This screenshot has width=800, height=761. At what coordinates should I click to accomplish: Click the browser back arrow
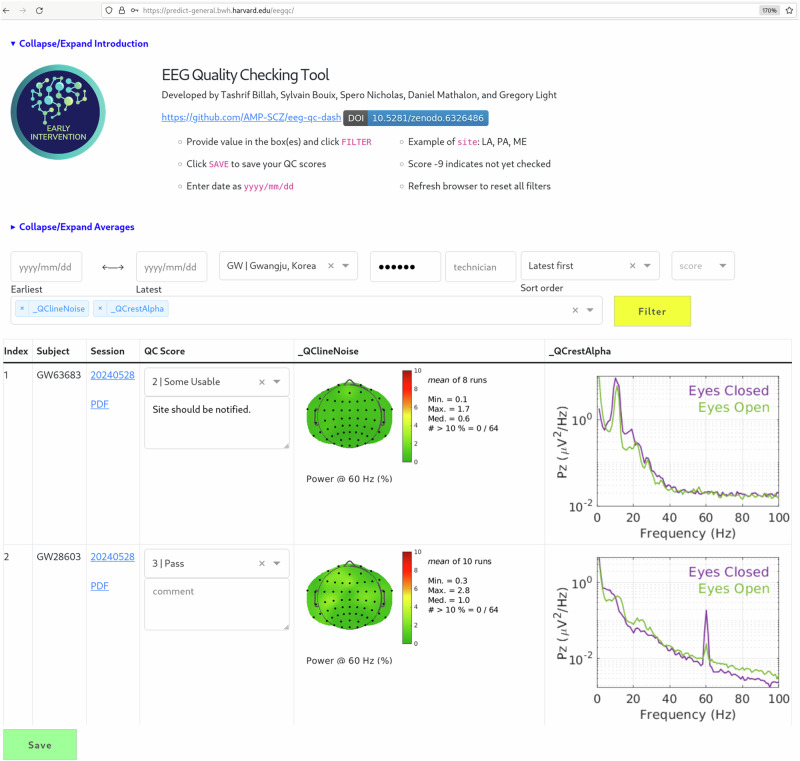[x=9, y=10]
